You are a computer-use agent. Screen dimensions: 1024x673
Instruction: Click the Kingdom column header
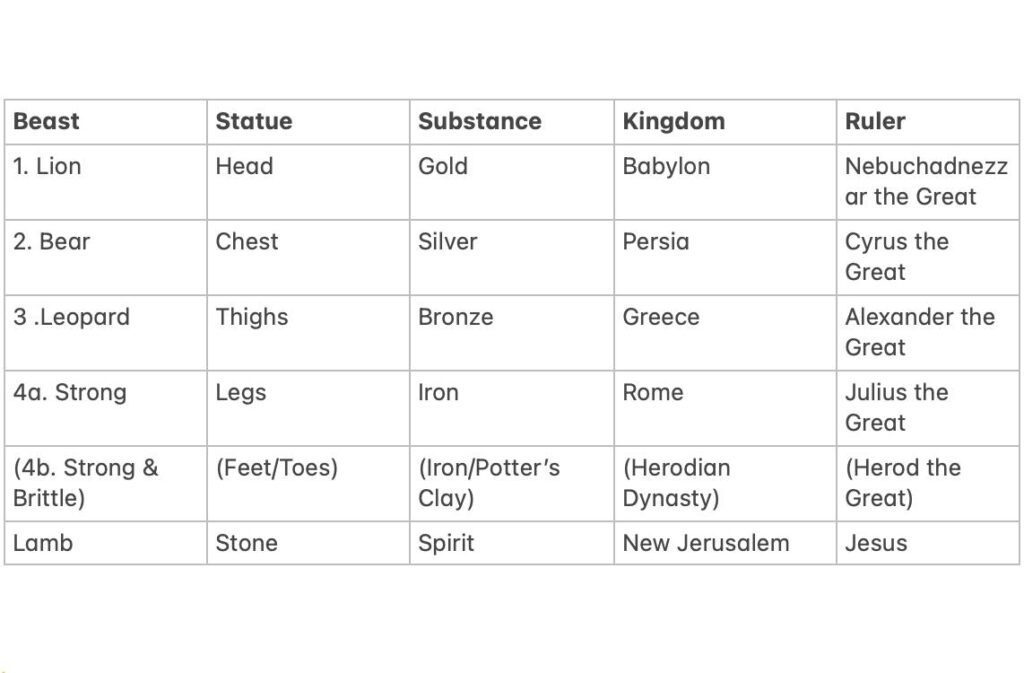click(673, 122)
